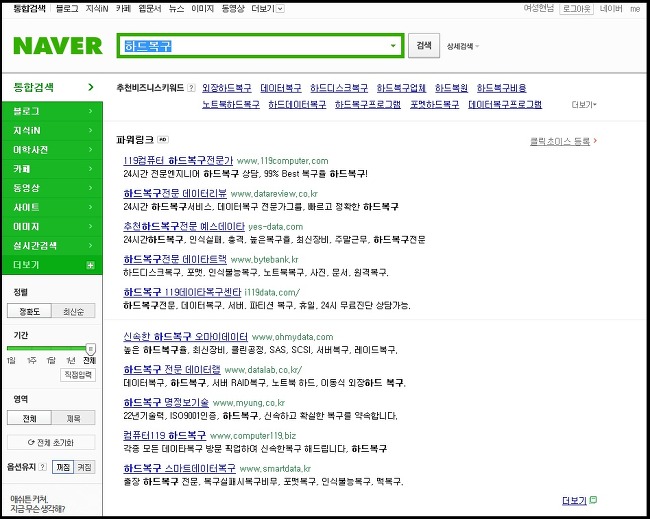The image size is (650, 519).
Task: Click the arrow next to 클릭초이스 등록
Action: [x=595, y=141]
